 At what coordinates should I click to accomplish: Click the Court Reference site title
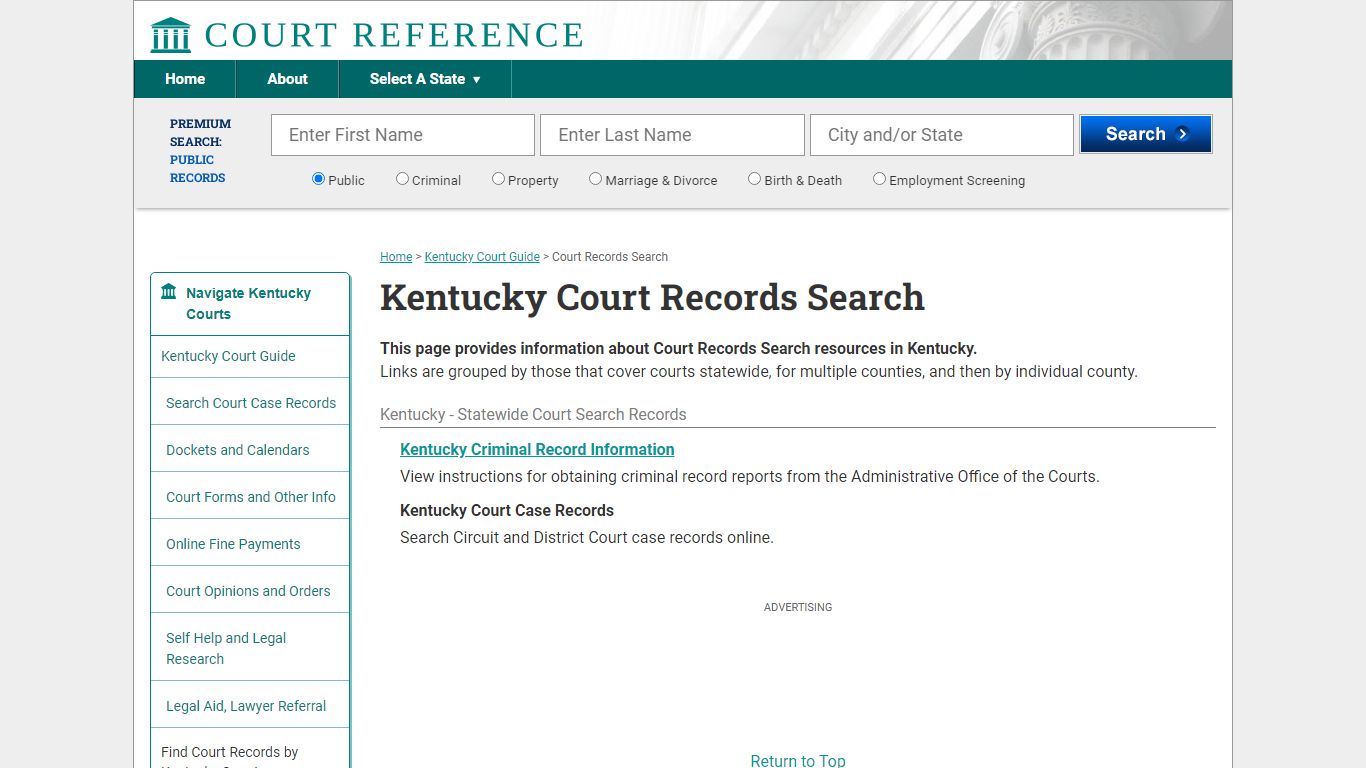pos(394,35)
